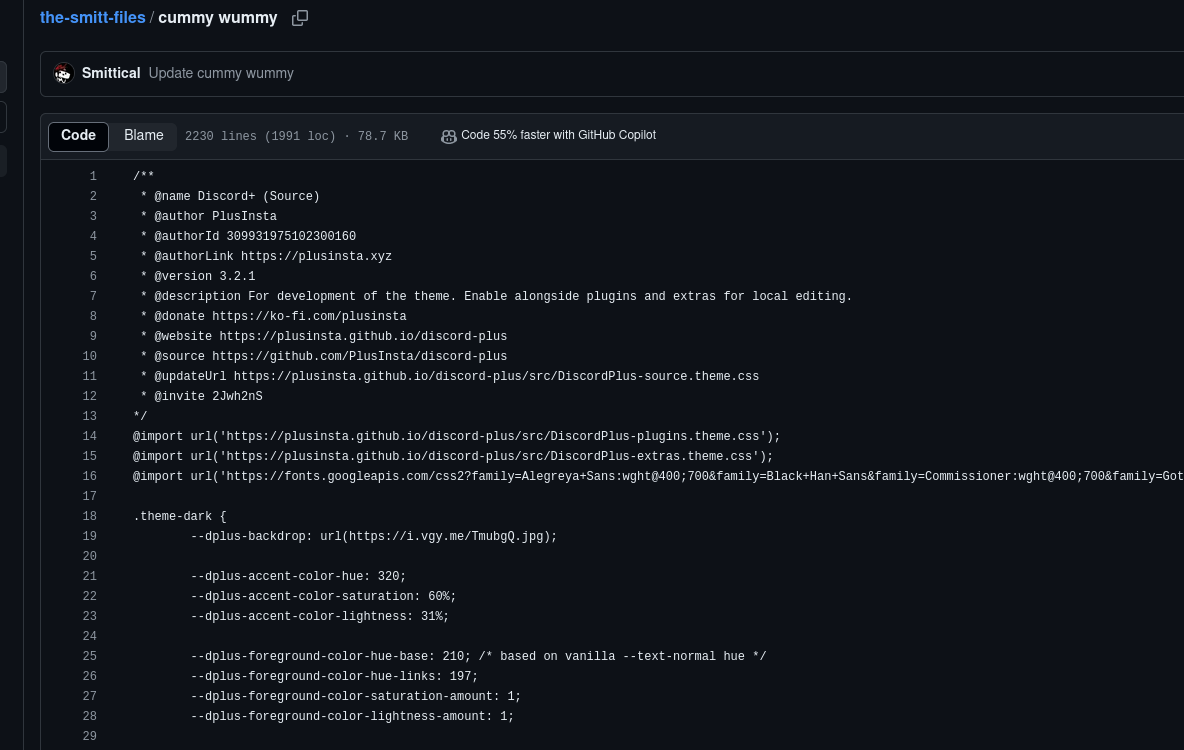The image size is (1184, 750).
Task: Click the '@description For development of the theme' line
Action: (x=496, y=296)
